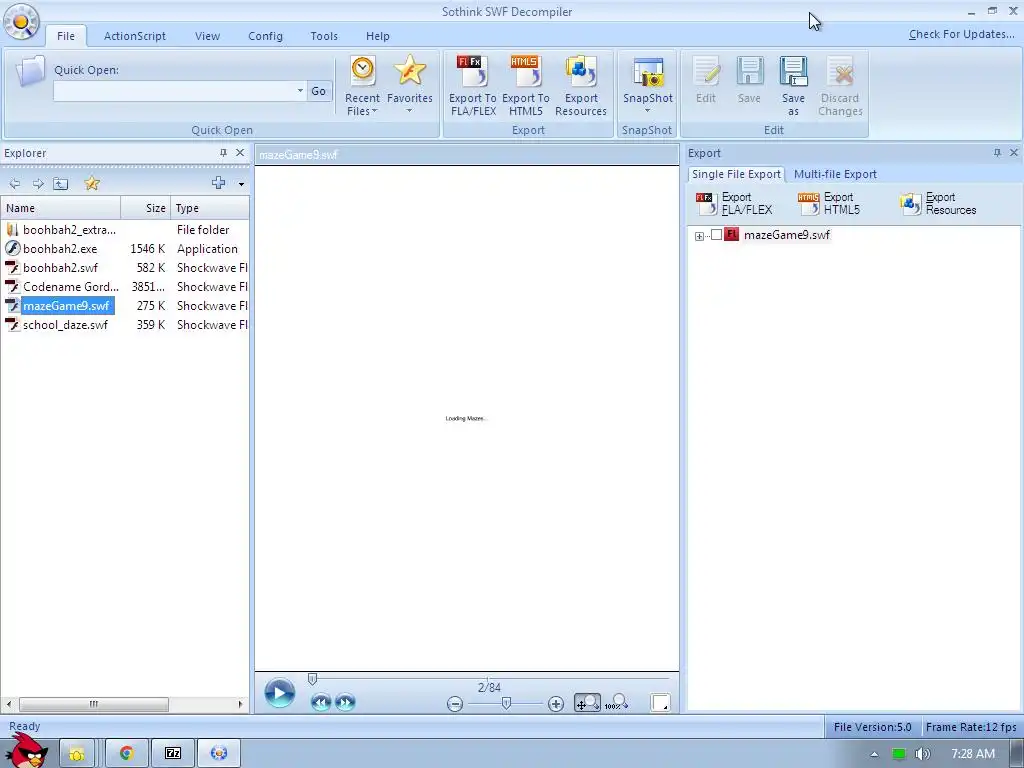Click the Discard Changes icon

pyautogui.click(x=840, y=72)
